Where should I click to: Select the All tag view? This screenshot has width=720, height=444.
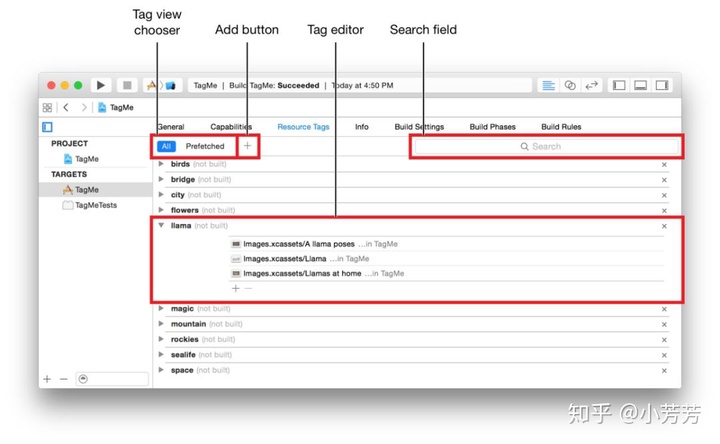pos(166,146)
